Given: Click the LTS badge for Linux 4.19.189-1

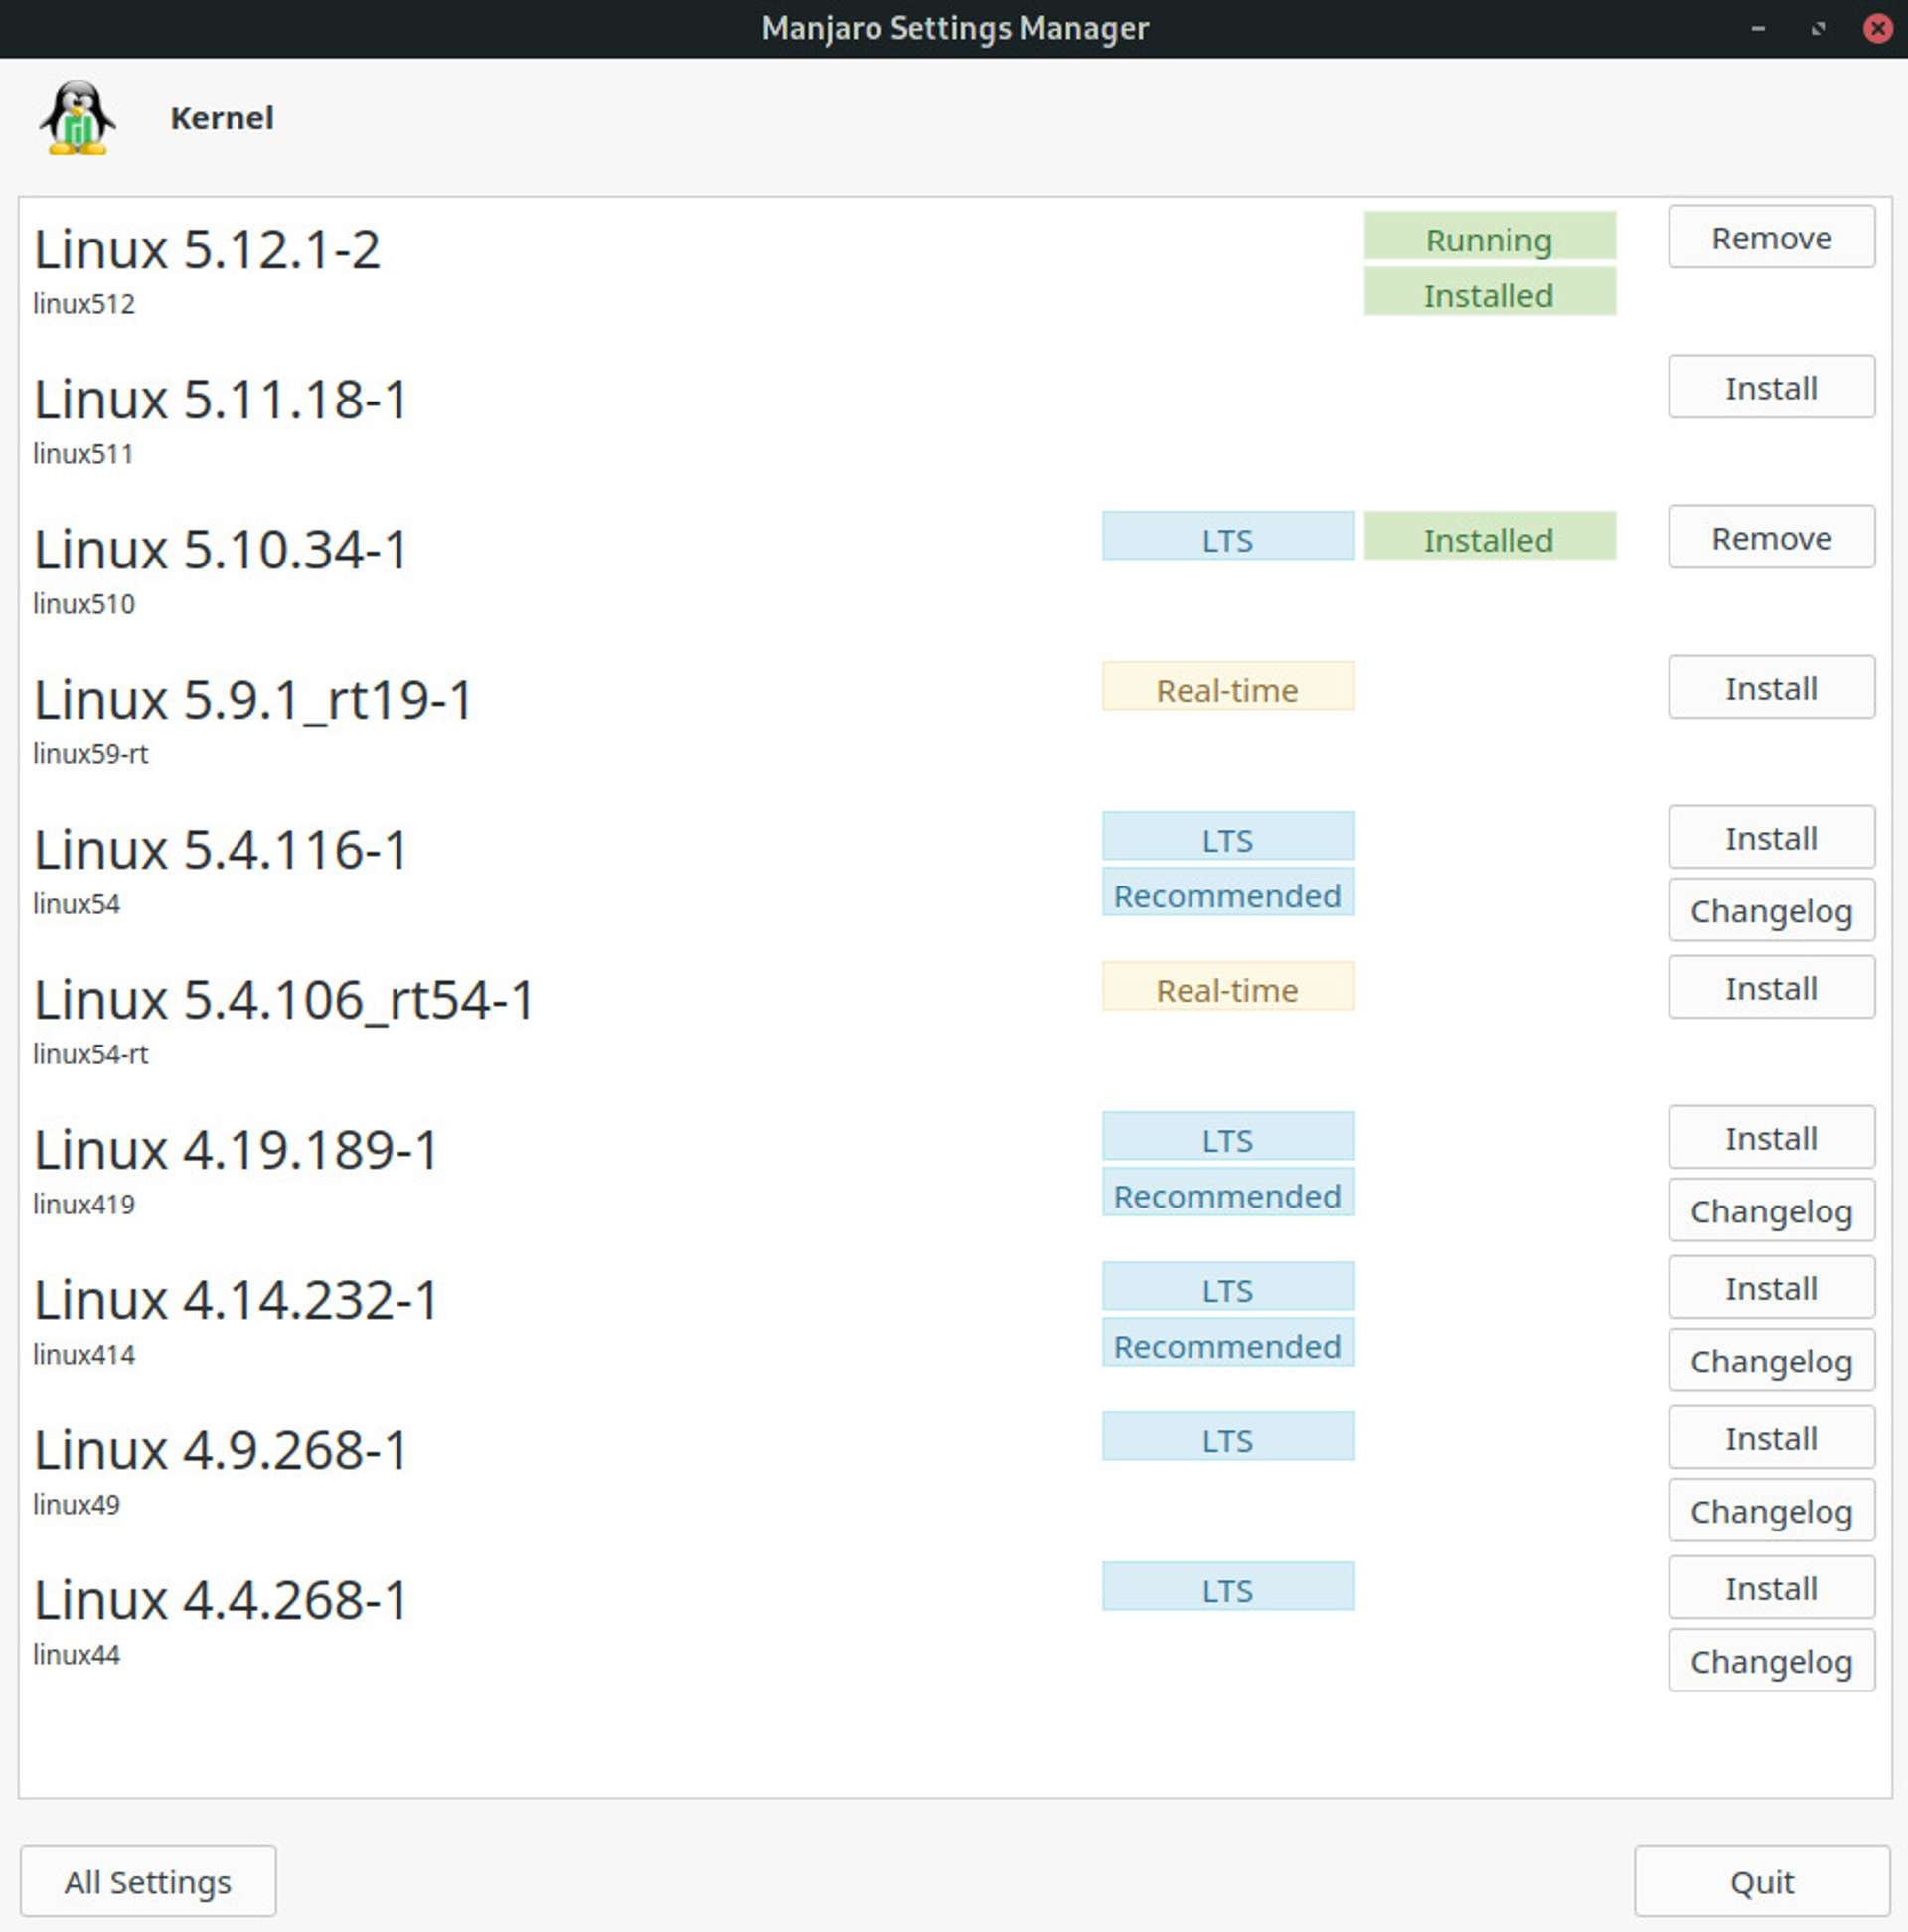Looking at the screenshot, I should [x=1228, y=1136].
